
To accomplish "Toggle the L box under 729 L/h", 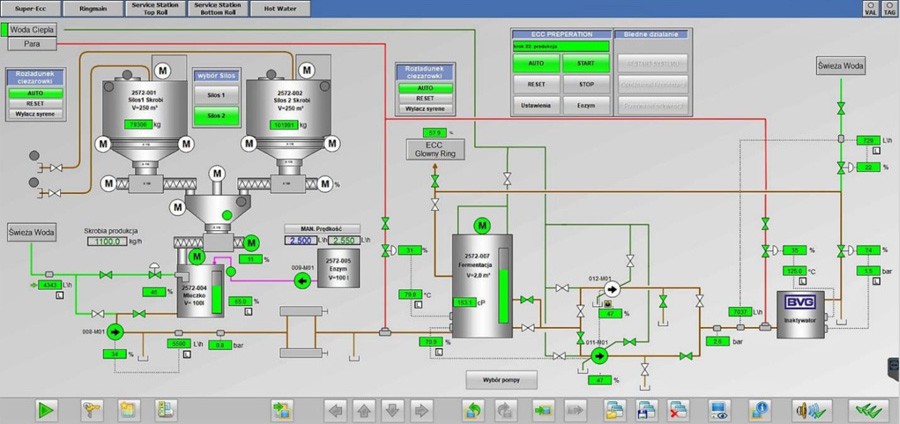I will tap(876, 151).
